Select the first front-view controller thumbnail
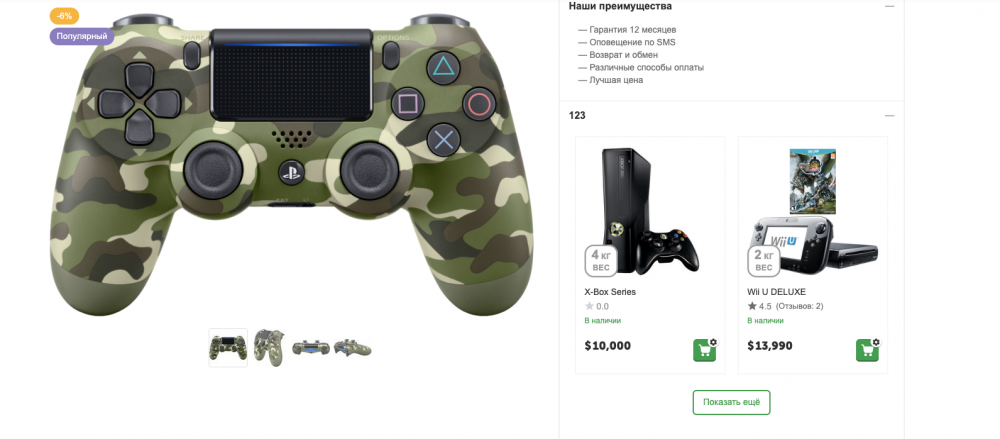Screen dimensions: 1000x439 click(x=228, y=348)
